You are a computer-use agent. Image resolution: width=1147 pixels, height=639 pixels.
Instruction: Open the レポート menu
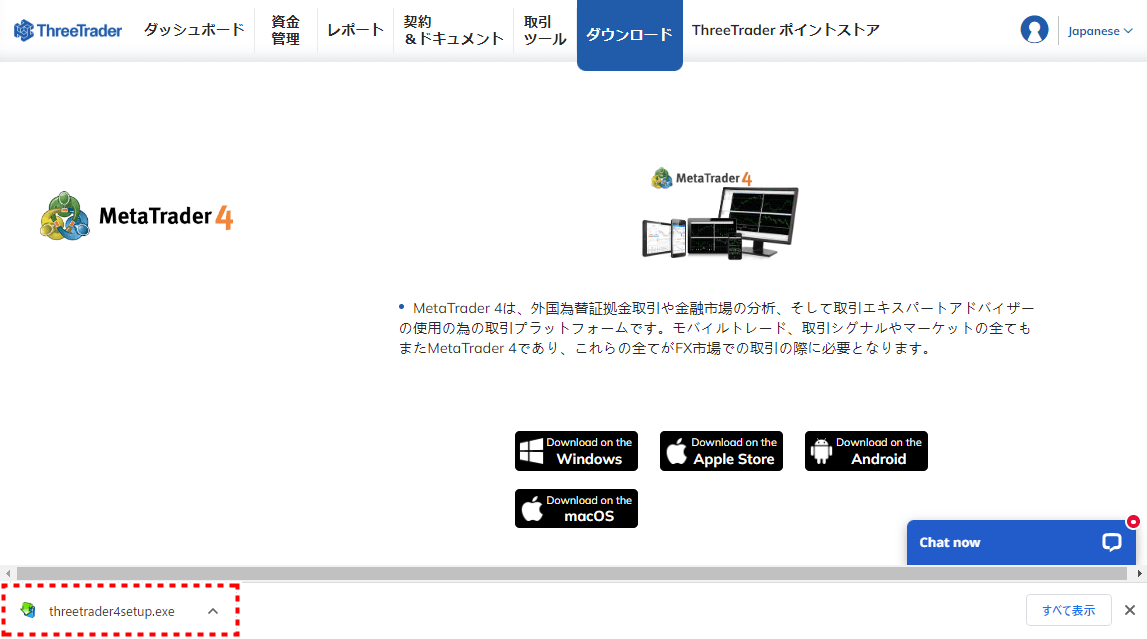[x=356, y=30]
